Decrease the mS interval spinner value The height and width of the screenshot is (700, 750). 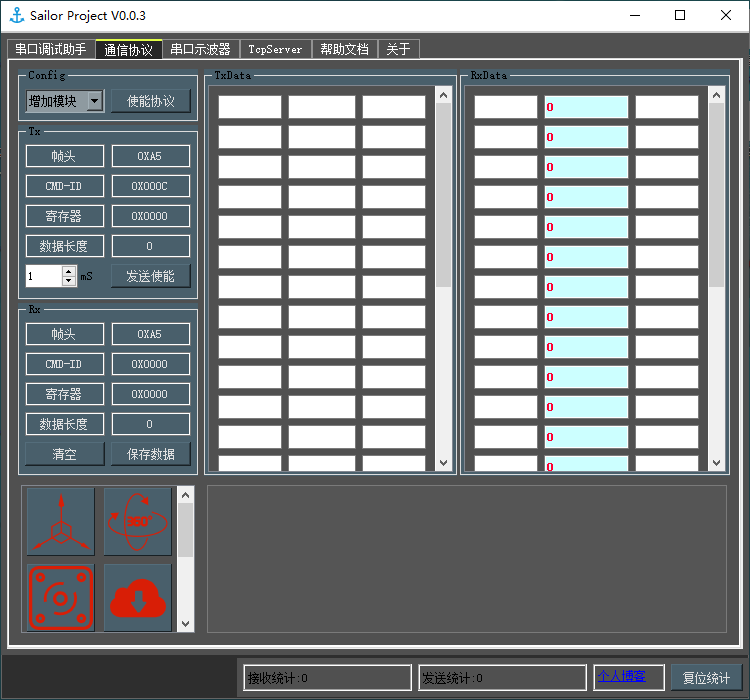[69, 281]
